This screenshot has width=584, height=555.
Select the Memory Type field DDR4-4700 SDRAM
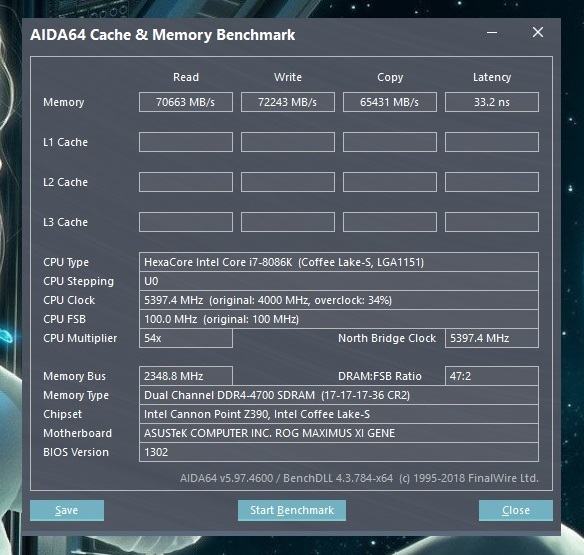point(339,395)
